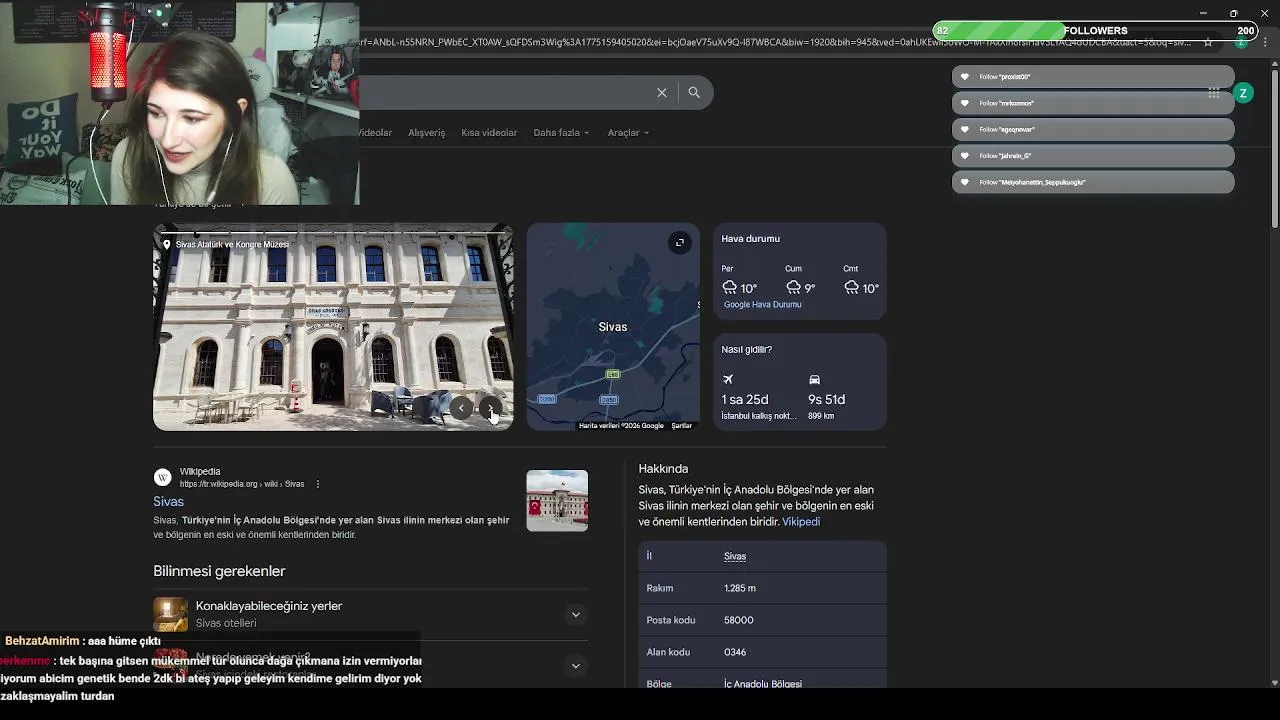Open the Sivas Wikipedia result title

(x=168, y=501)
